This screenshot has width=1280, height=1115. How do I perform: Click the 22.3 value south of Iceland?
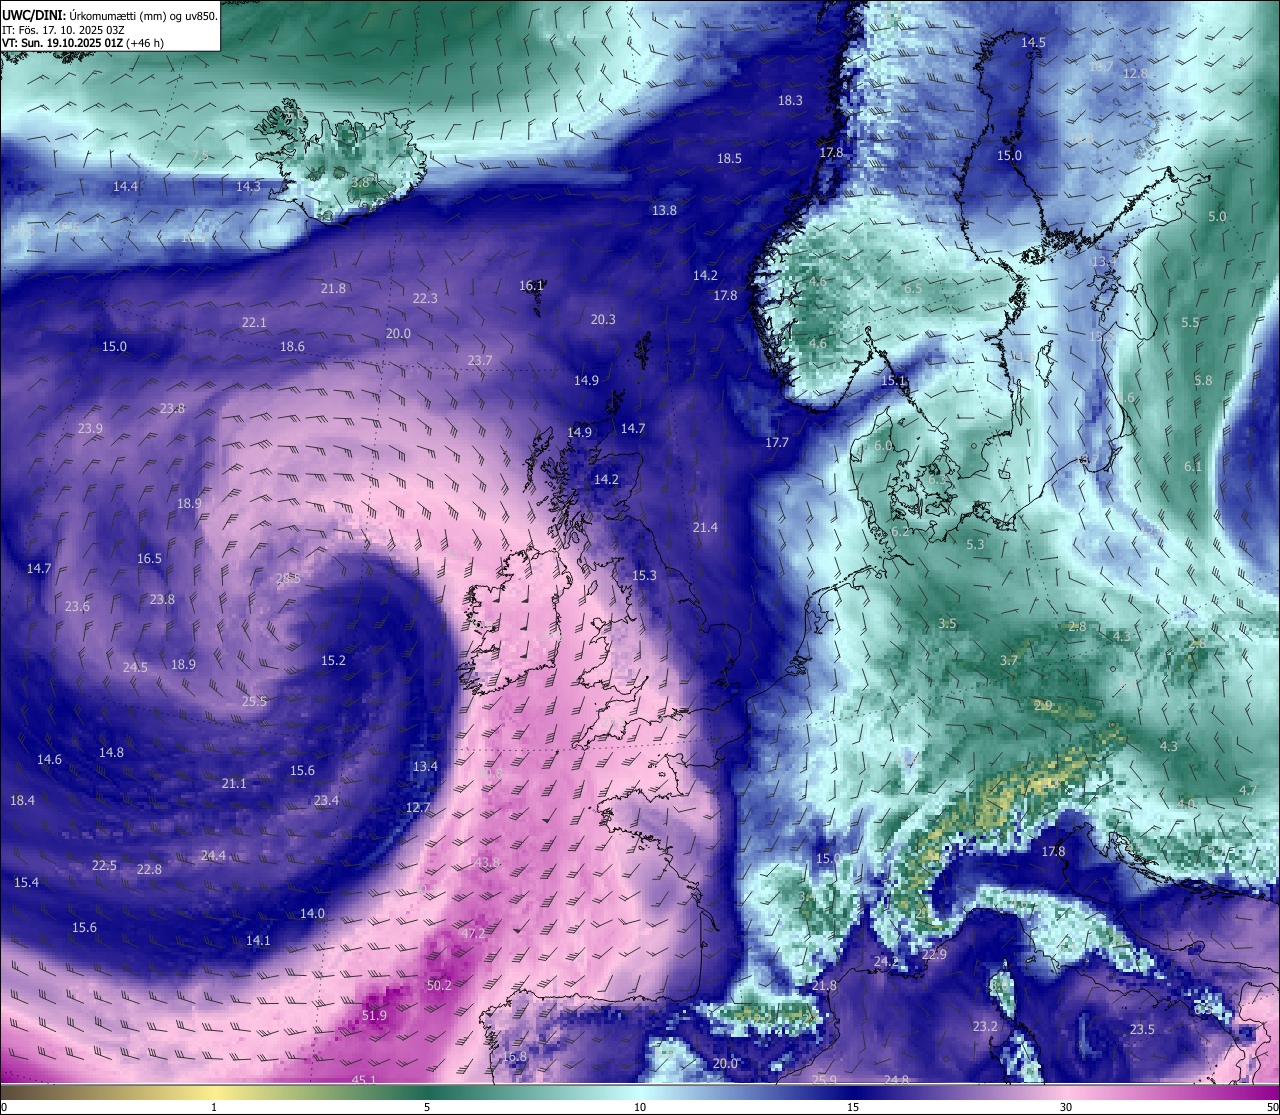pos(425,298)
